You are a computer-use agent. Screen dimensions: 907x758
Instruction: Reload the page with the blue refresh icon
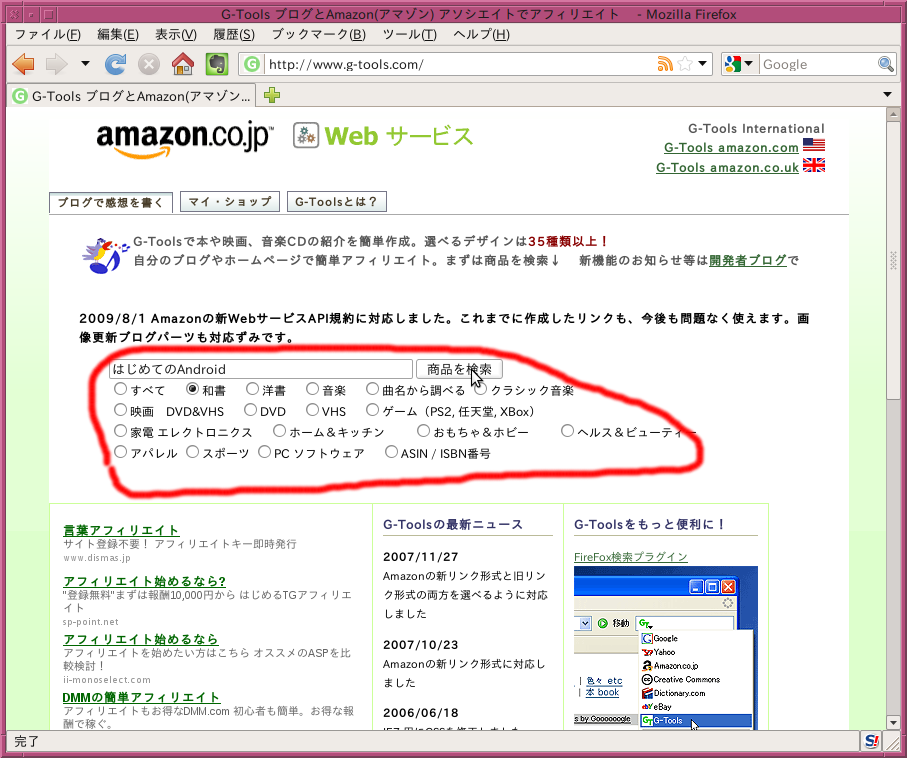pyautogui.click(x=115, y=64)
